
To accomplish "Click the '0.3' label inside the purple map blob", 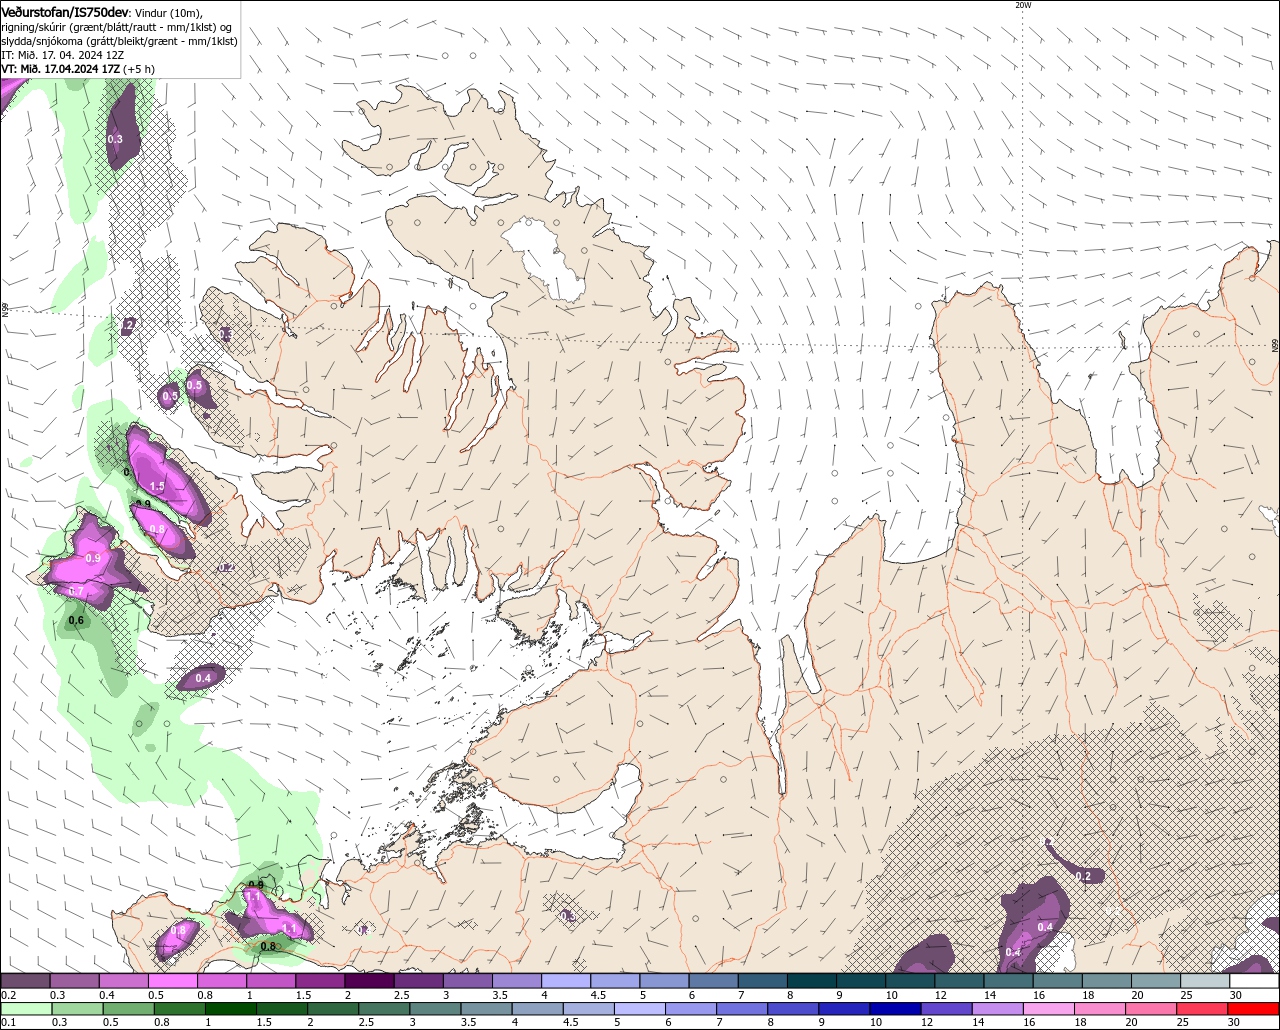I will tap(115, 139).
